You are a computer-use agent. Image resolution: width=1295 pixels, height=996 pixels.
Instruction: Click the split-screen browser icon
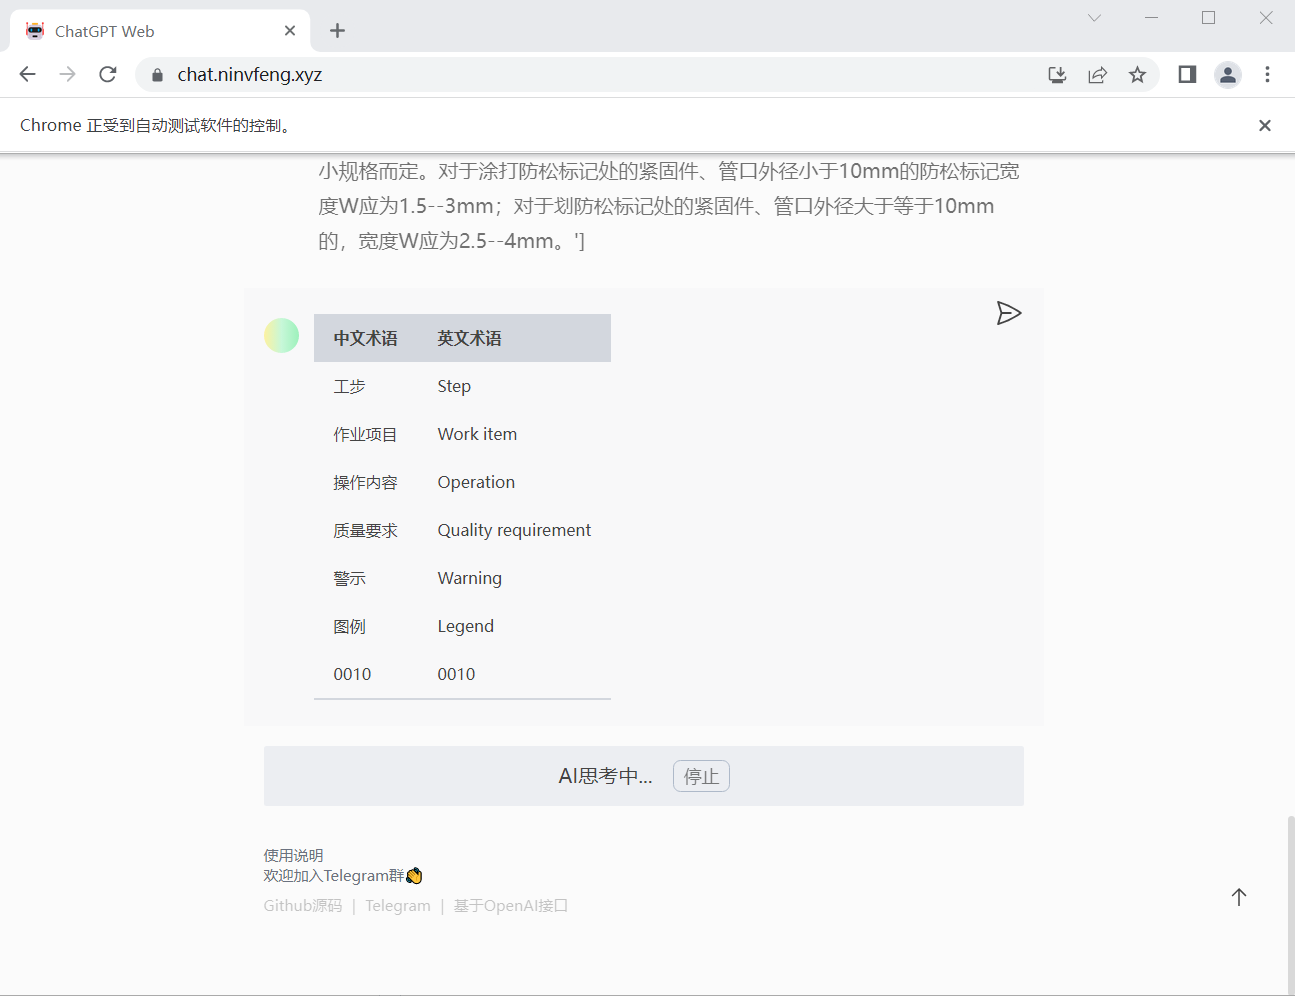tap(1187, 74)
